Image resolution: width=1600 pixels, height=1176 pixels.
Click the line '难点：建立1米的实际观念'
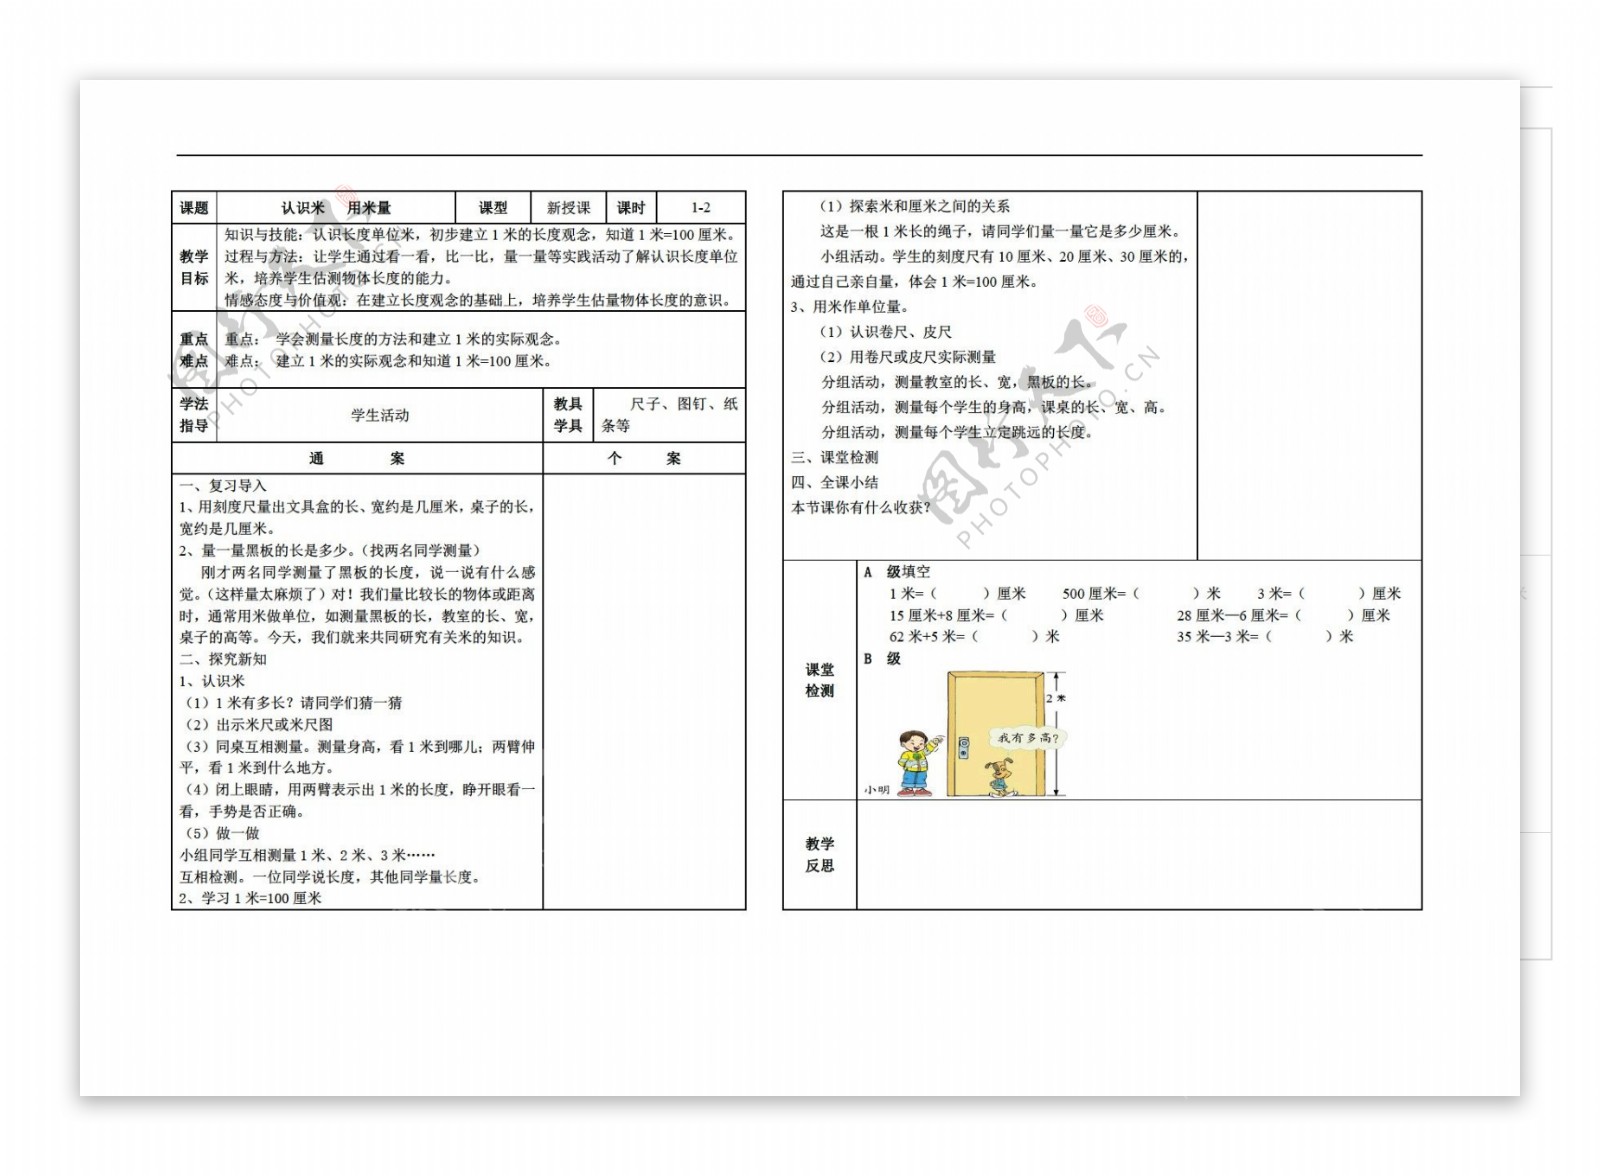[x=388, y=361]
